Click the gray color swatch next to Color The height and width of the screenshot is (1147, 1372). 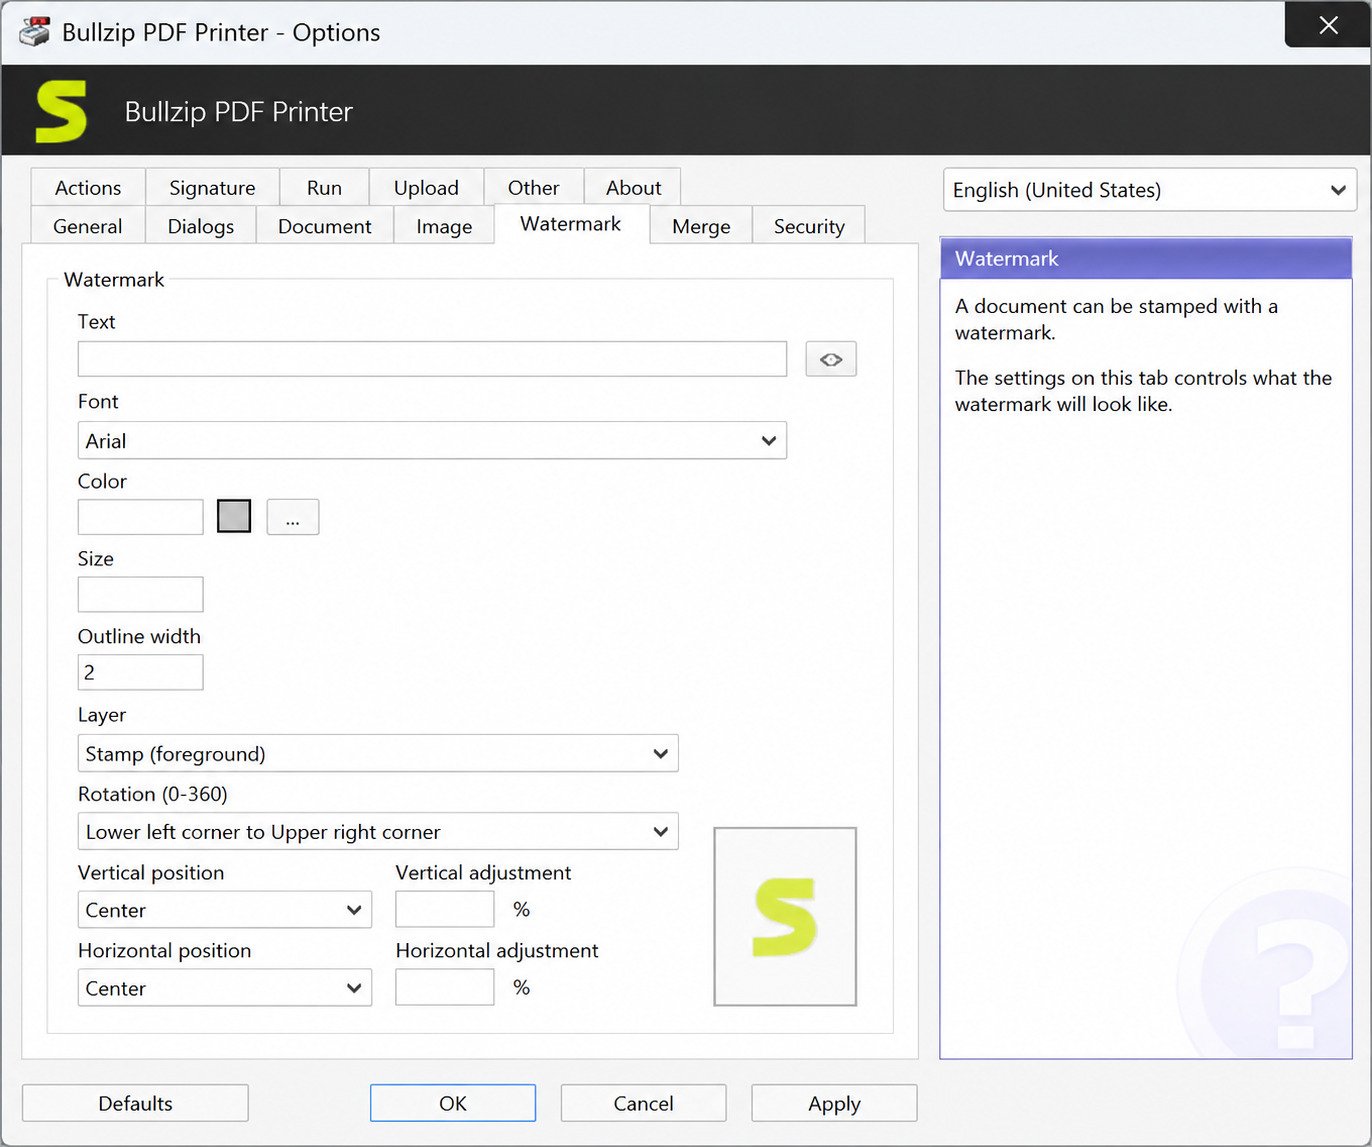coord(234,516)
